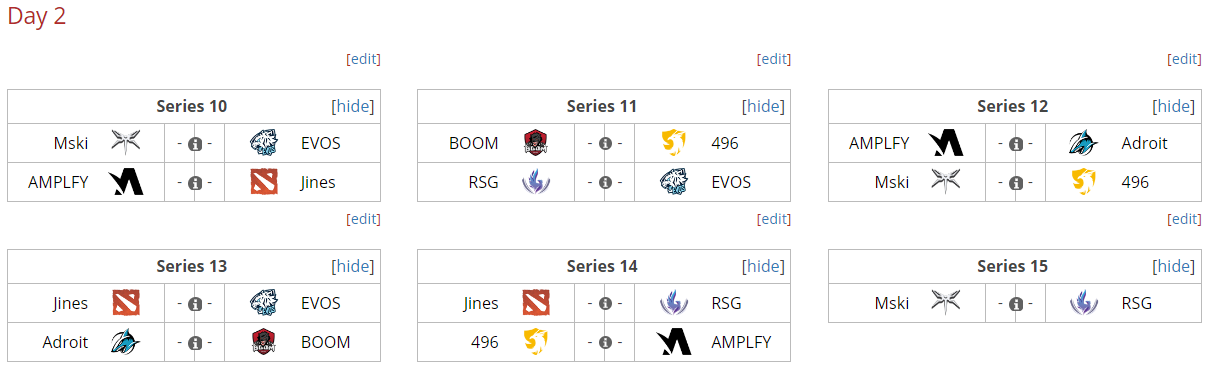Click AMPLFY logo in Series 14
This screenshot has height=370, width=1215.
[x=675, y=343]
